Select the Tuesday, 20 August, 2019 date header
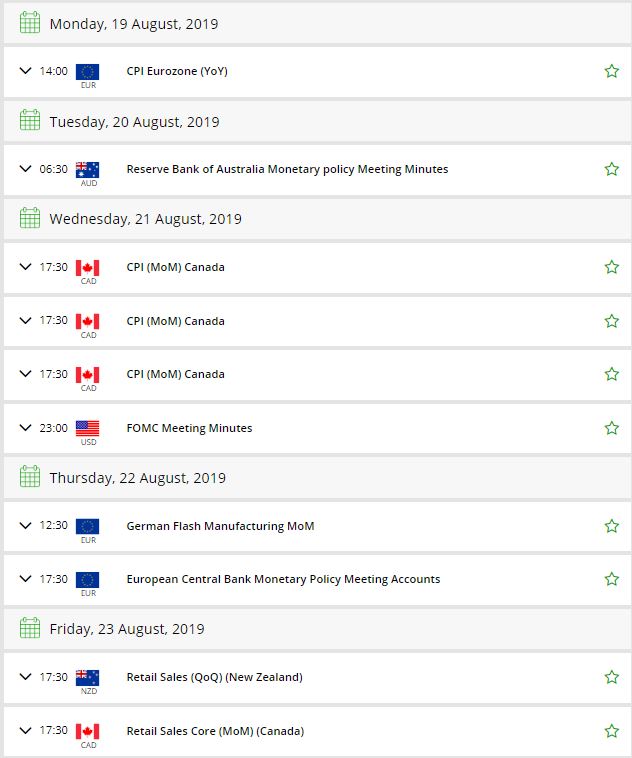Viewport: 632px width, 758px height. [134, 122]
